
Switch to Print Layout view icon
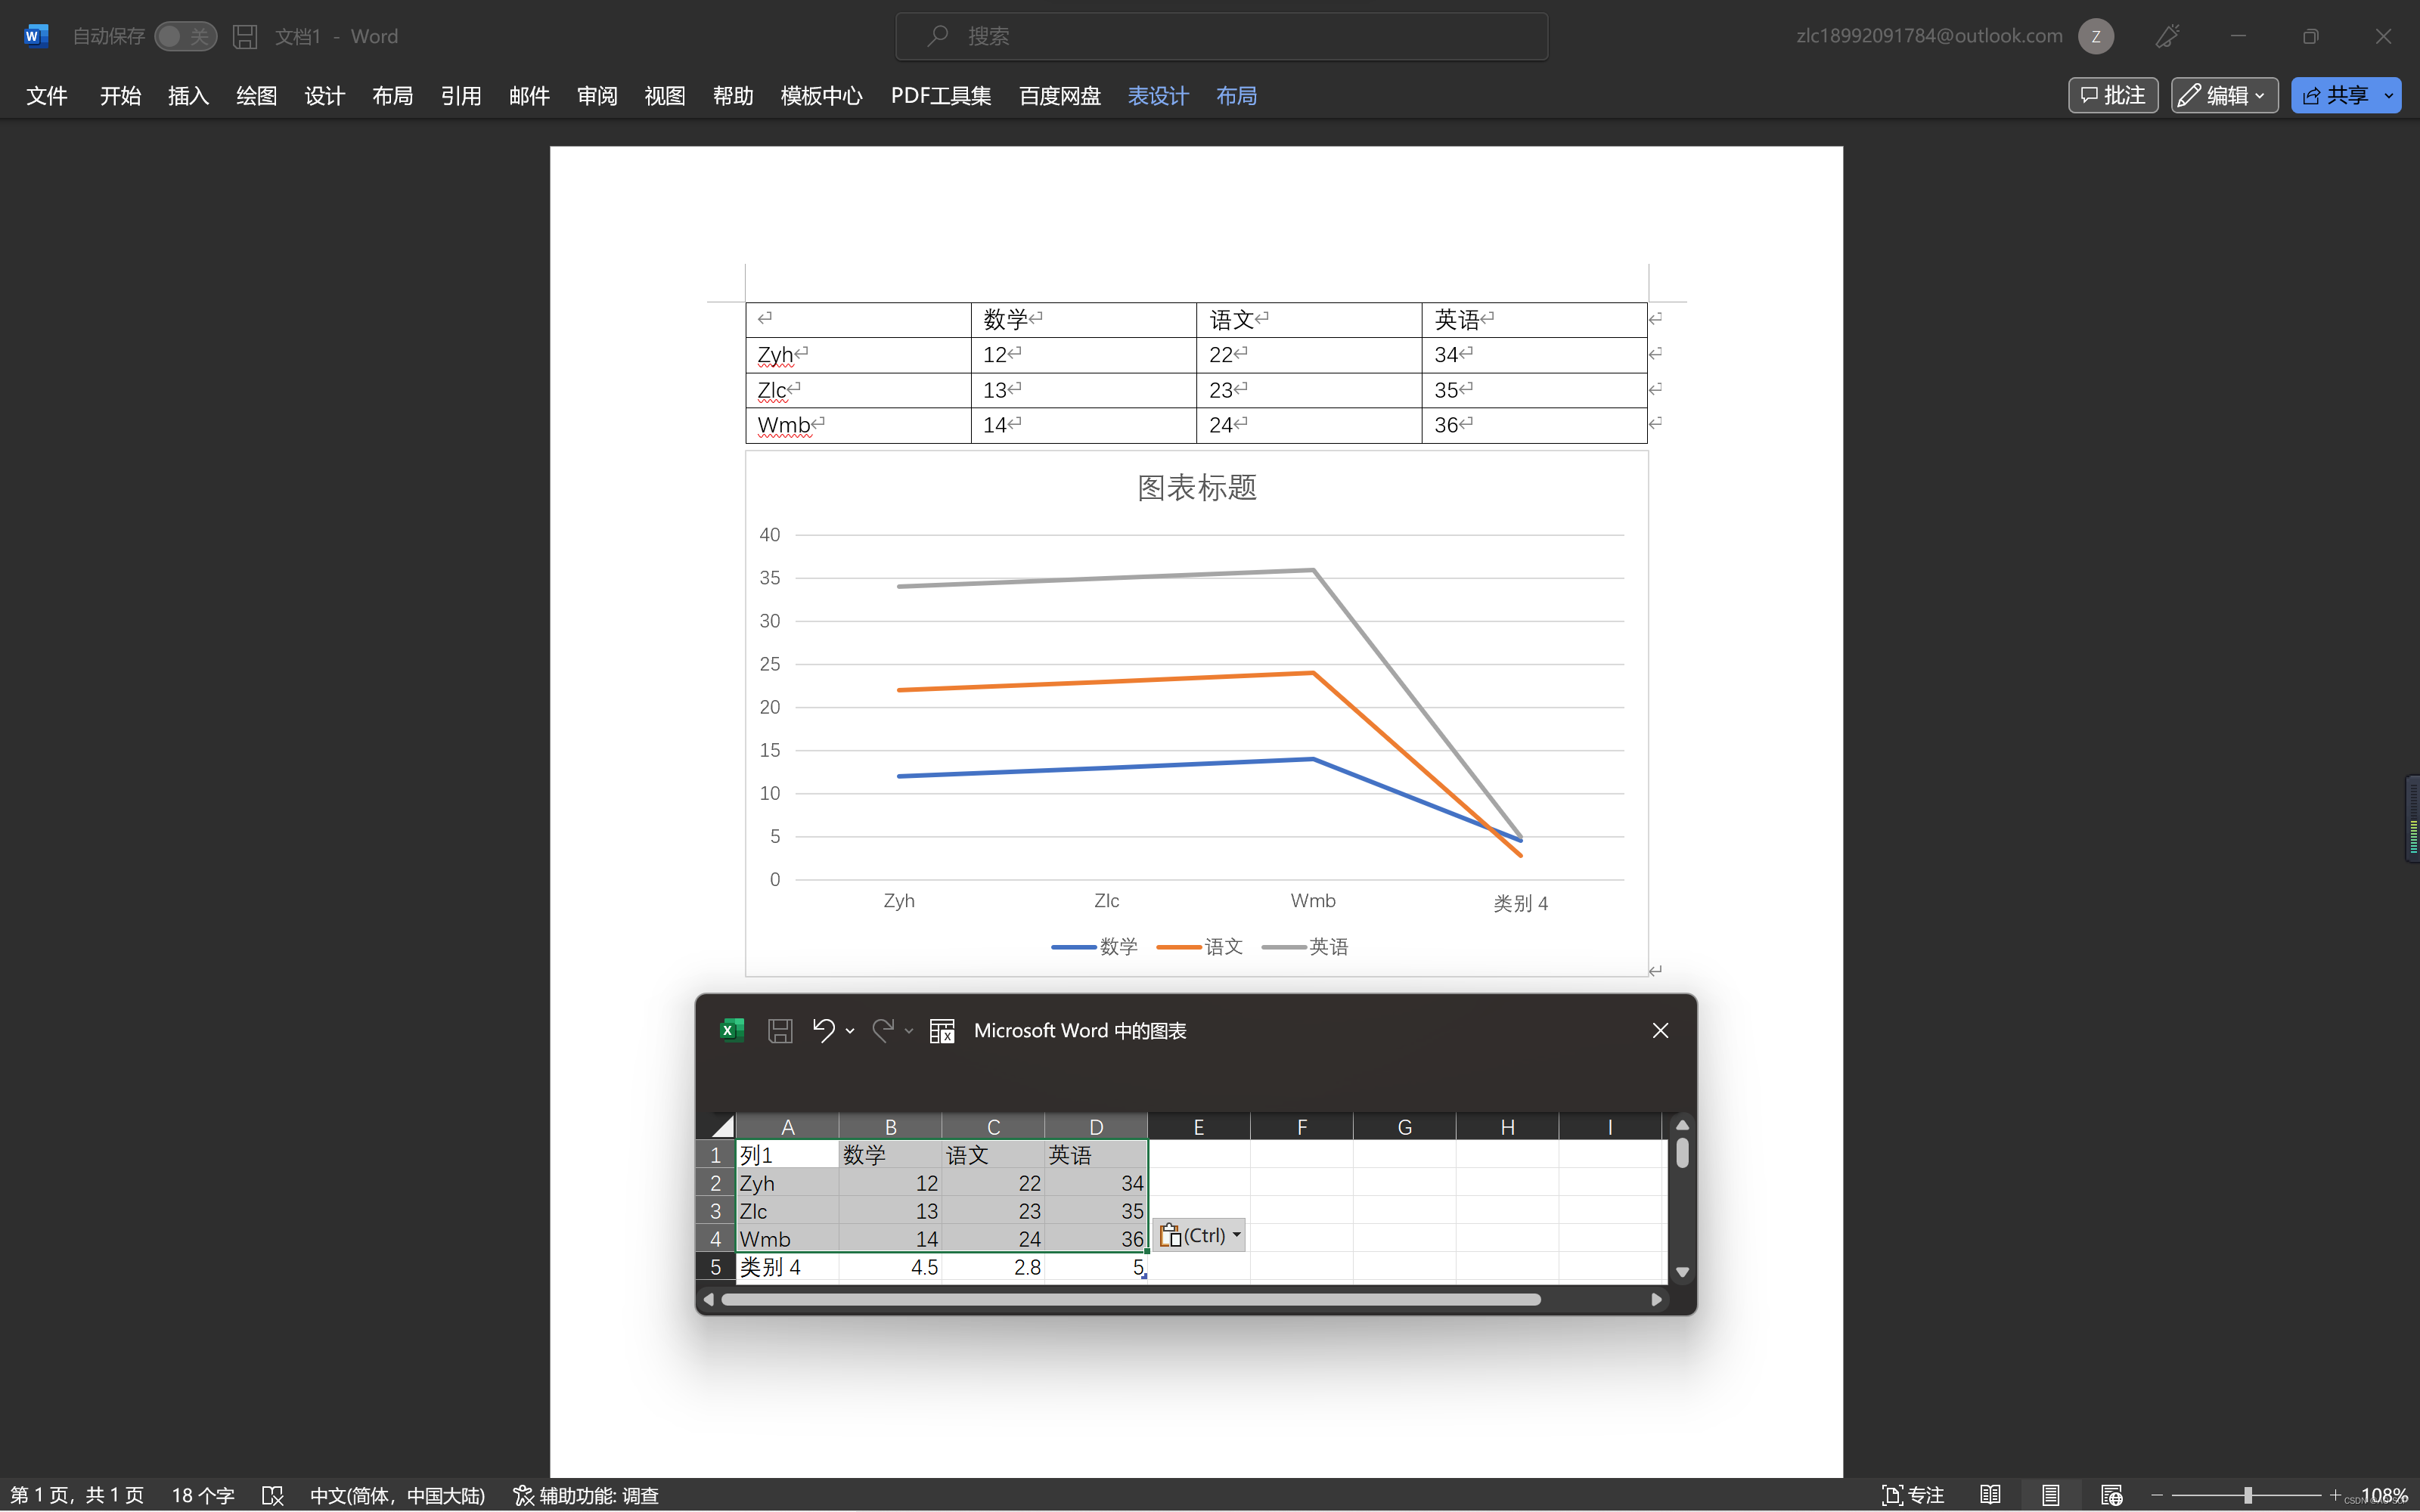pyautogui.click(x=2050, y=1495)
